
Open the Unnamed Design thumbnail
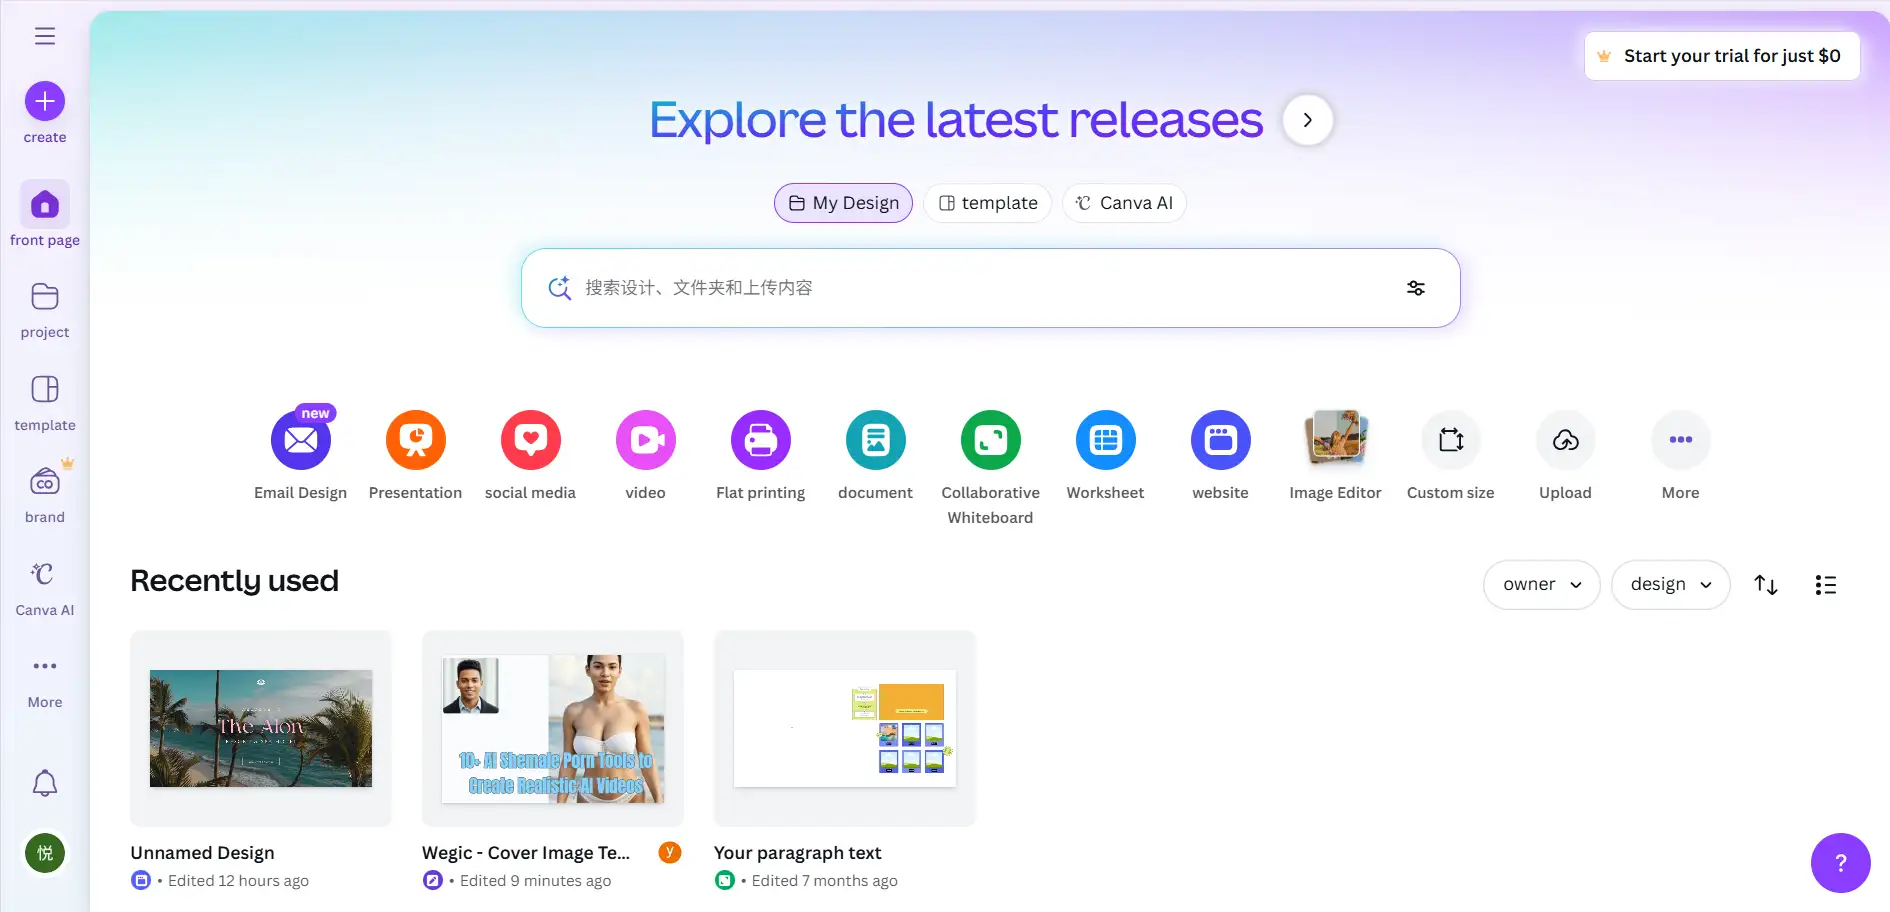coord(261,728)
